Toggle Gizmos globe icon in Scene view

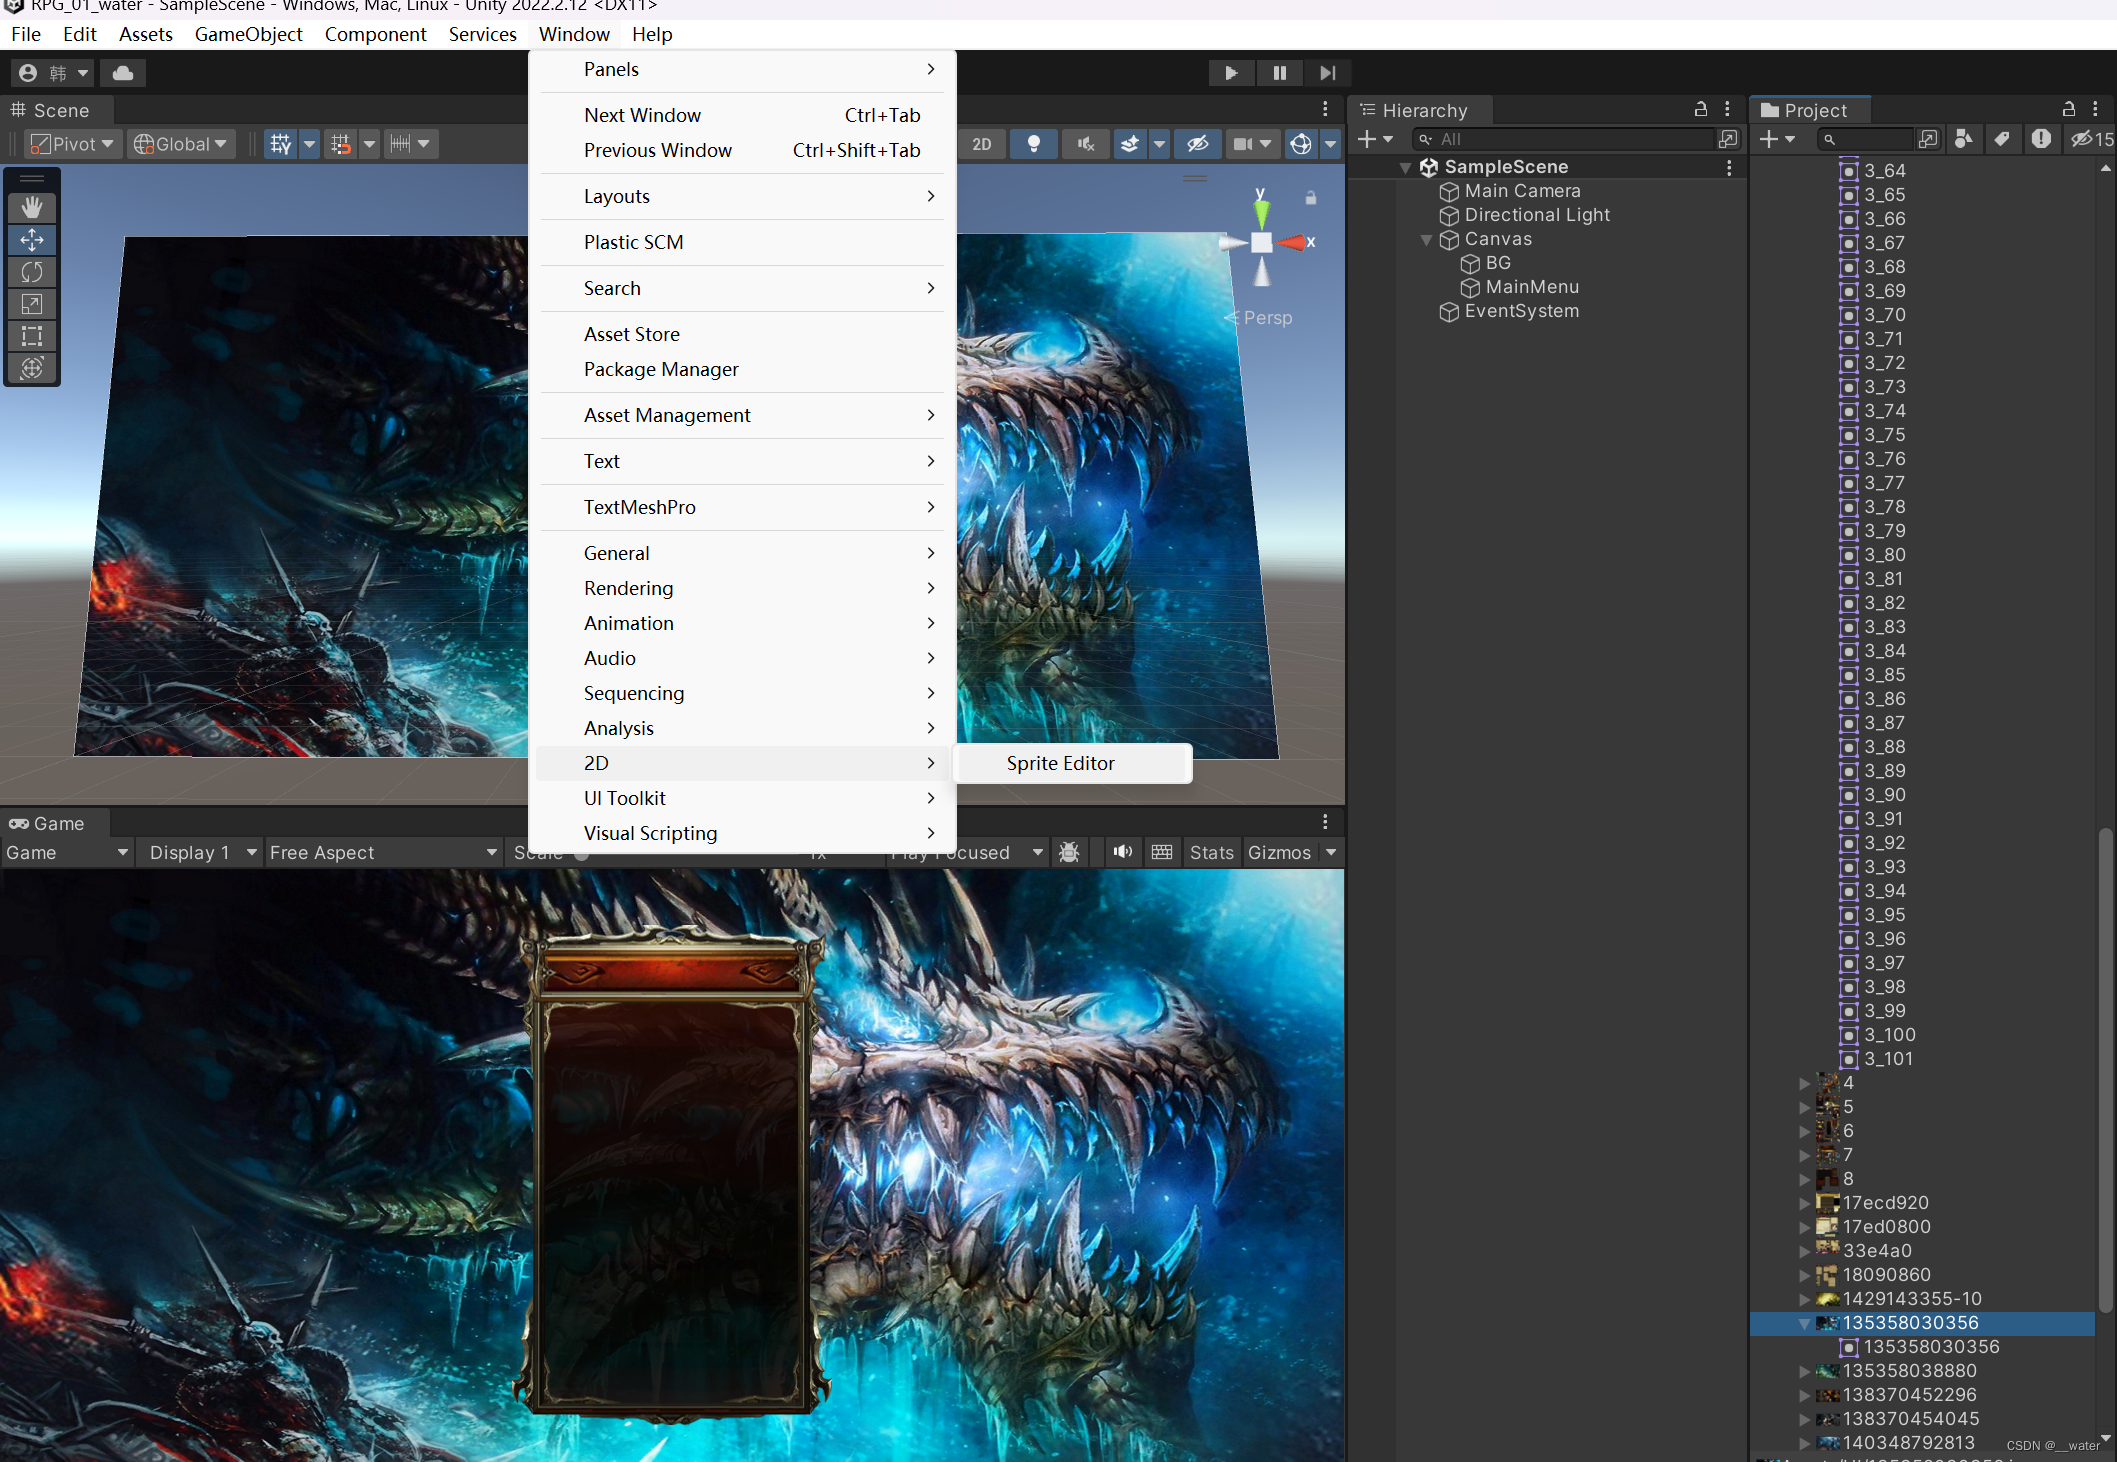[x=1300, y=144]
